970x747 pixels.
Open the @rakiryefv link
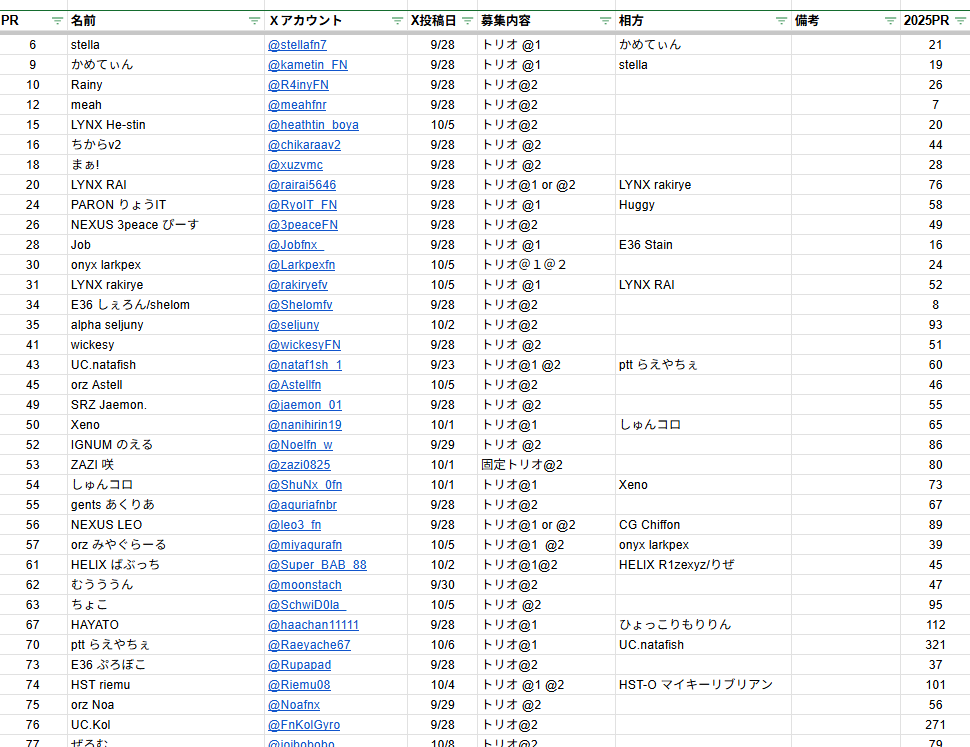298,285
